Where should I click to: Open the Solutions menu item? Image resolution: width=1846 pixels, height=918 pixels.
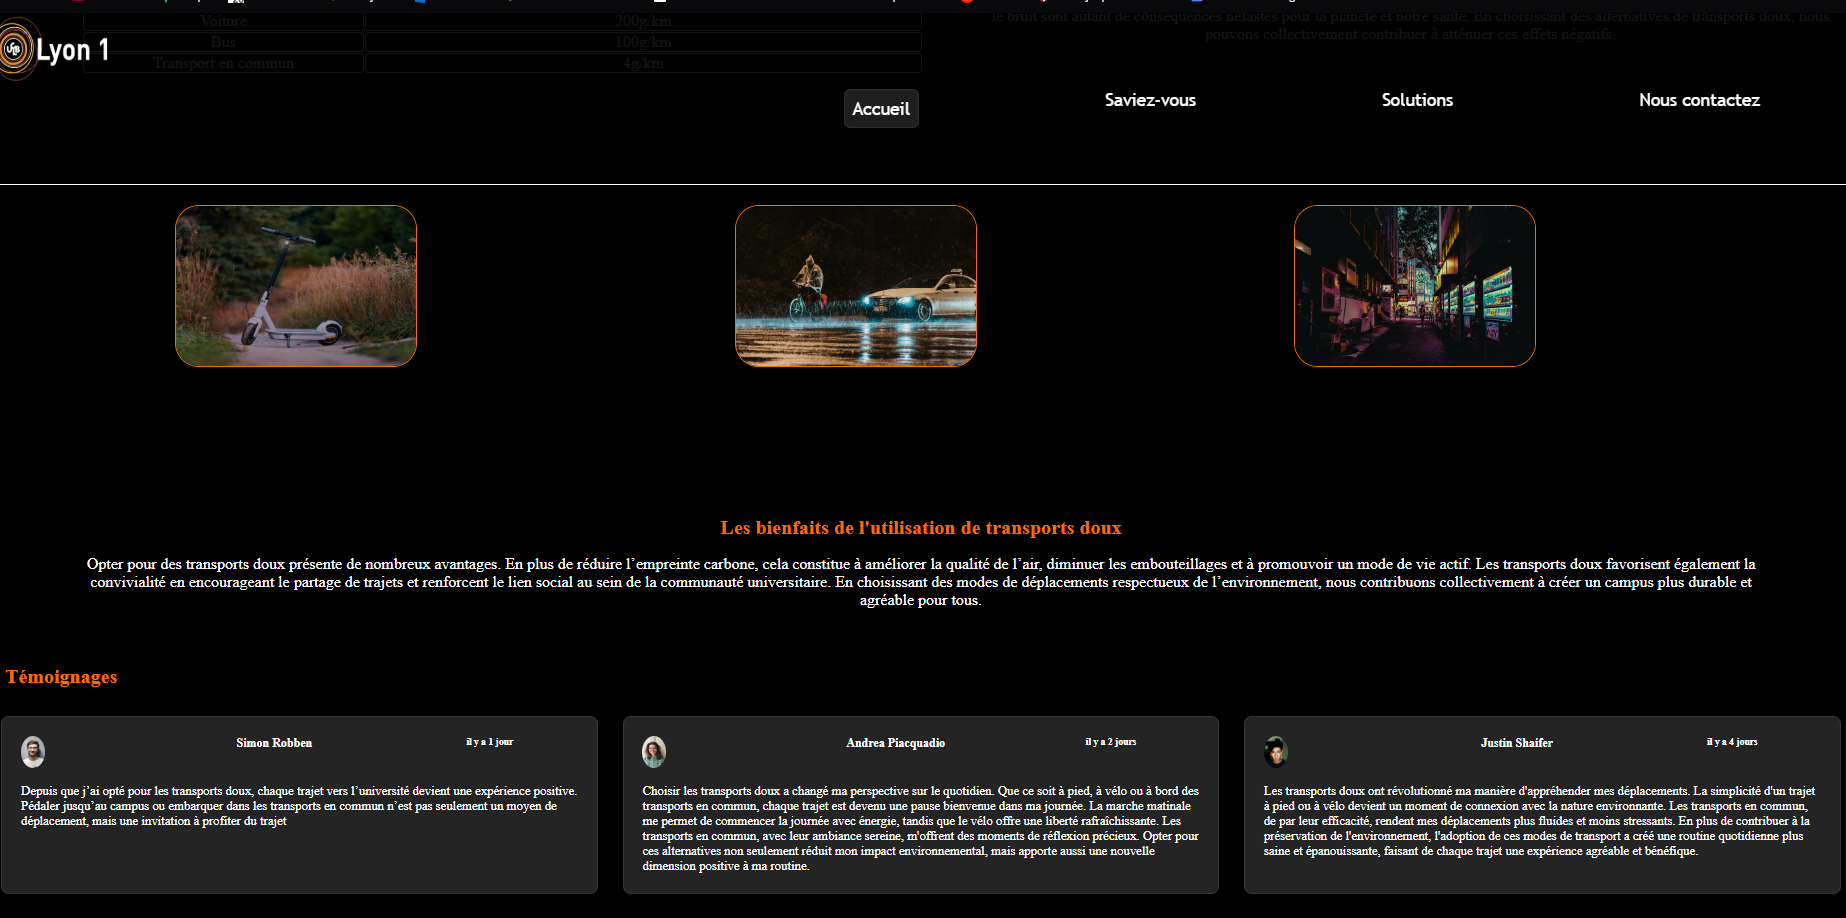[x=1416, y=100]
